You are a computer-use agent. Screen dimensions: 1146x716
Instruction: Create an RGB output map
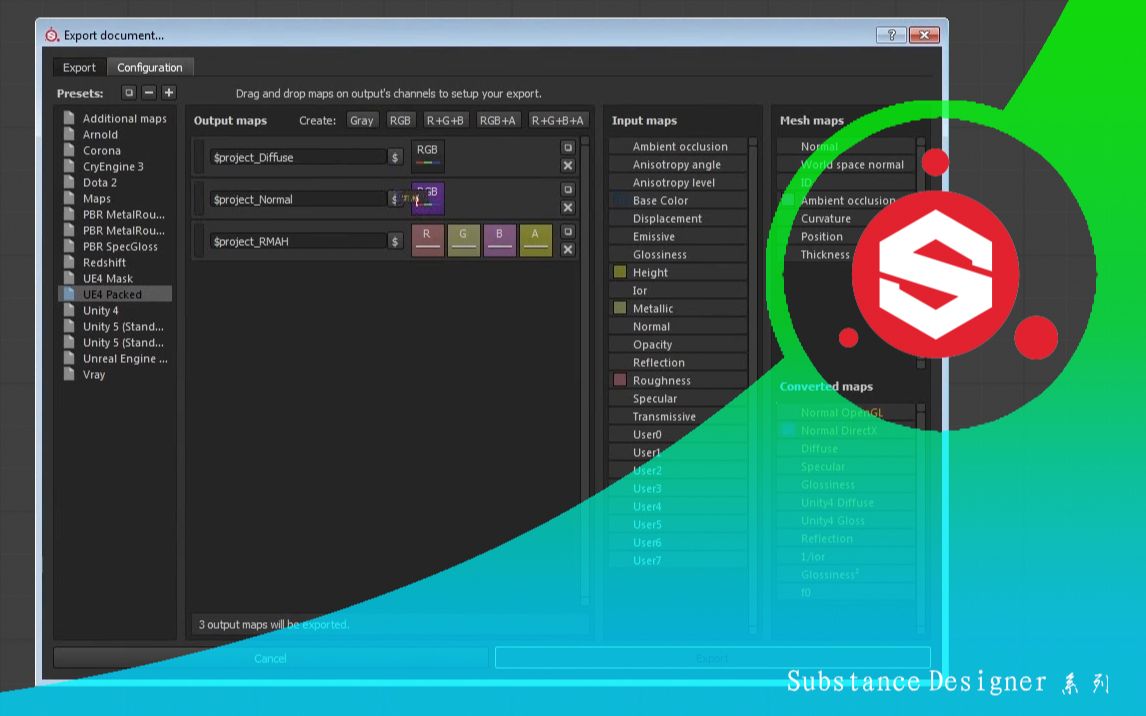pyautogui.click(x=400, y=121)
